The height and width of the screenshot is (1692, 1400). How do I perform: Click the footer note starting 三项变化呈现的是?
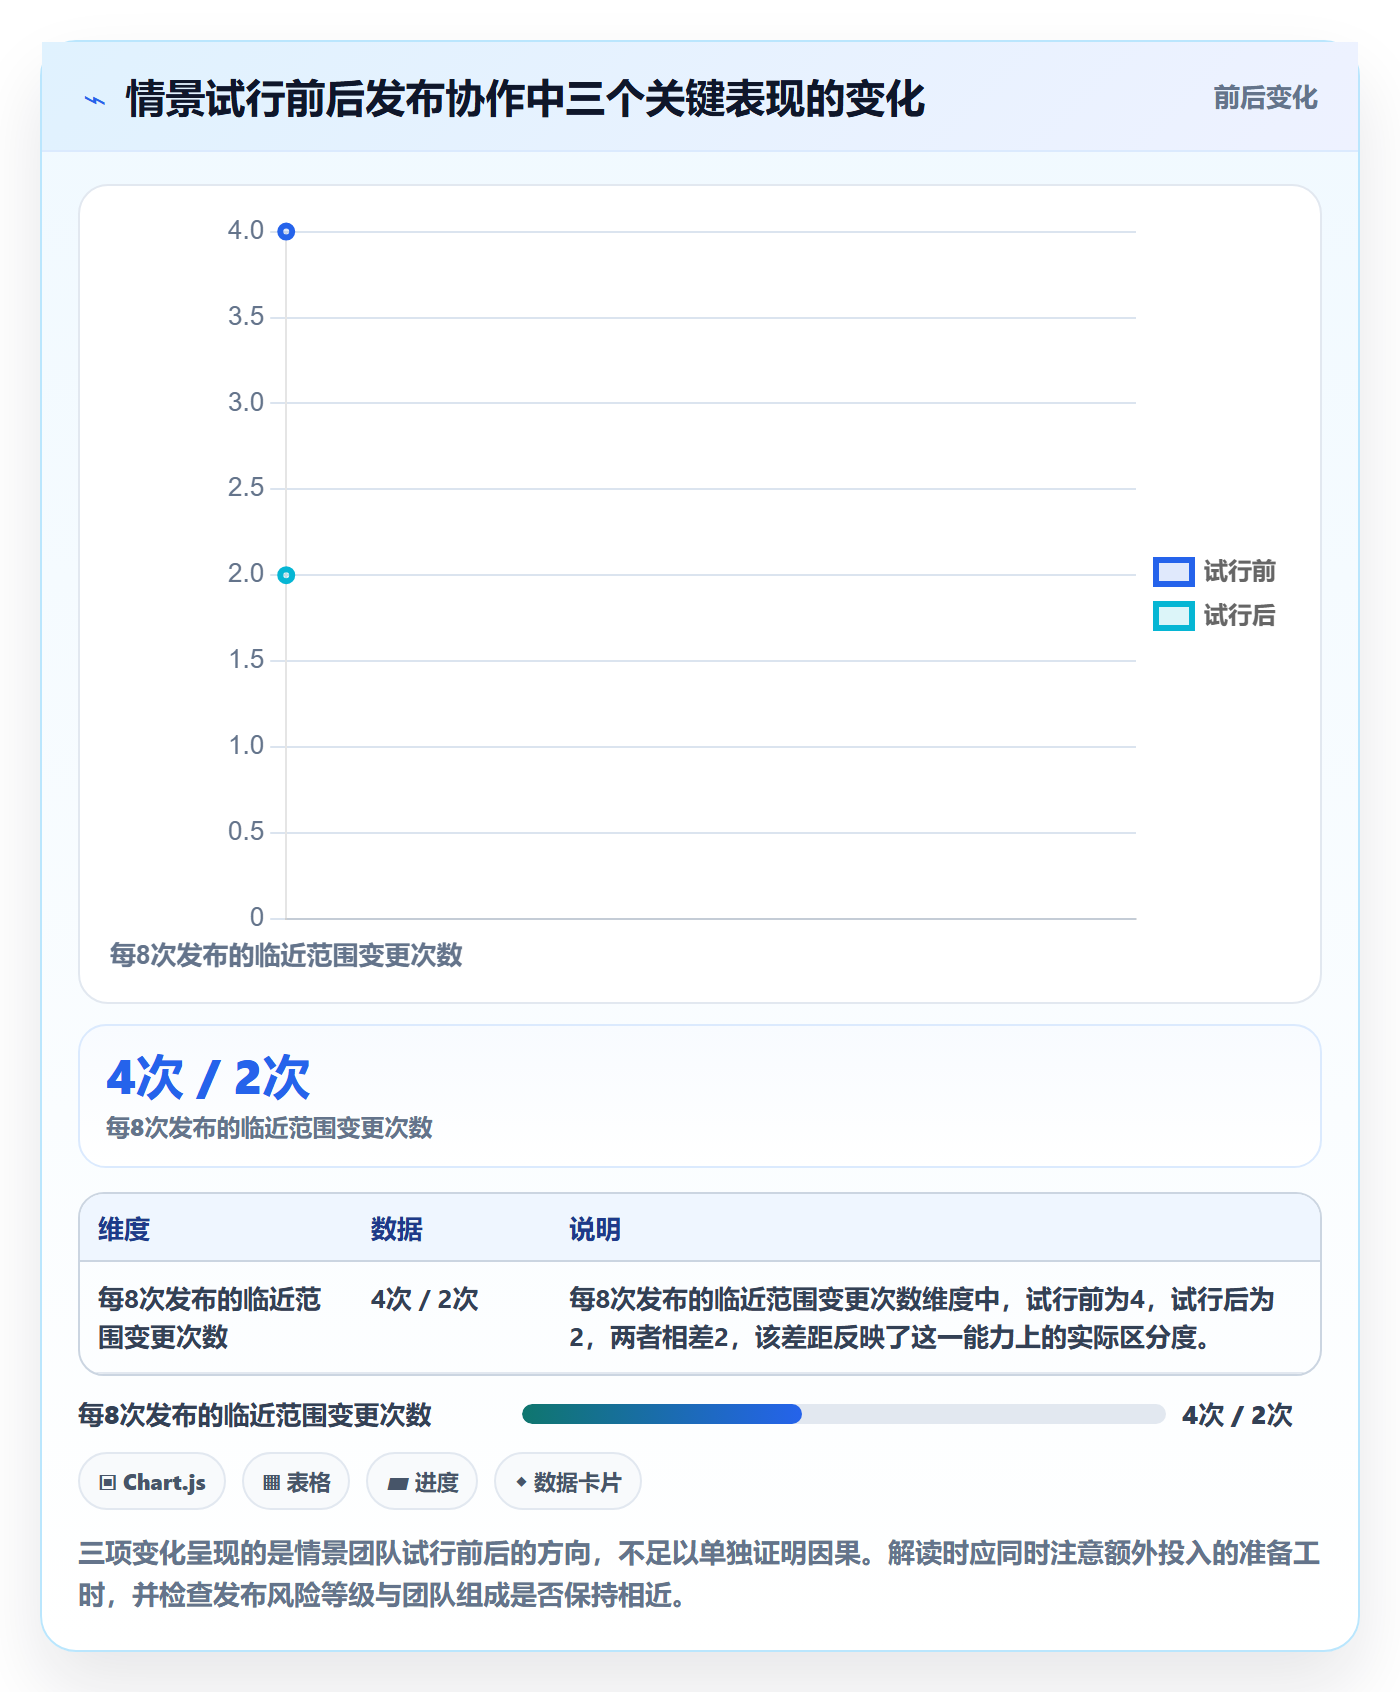(x=699, y=1574)
